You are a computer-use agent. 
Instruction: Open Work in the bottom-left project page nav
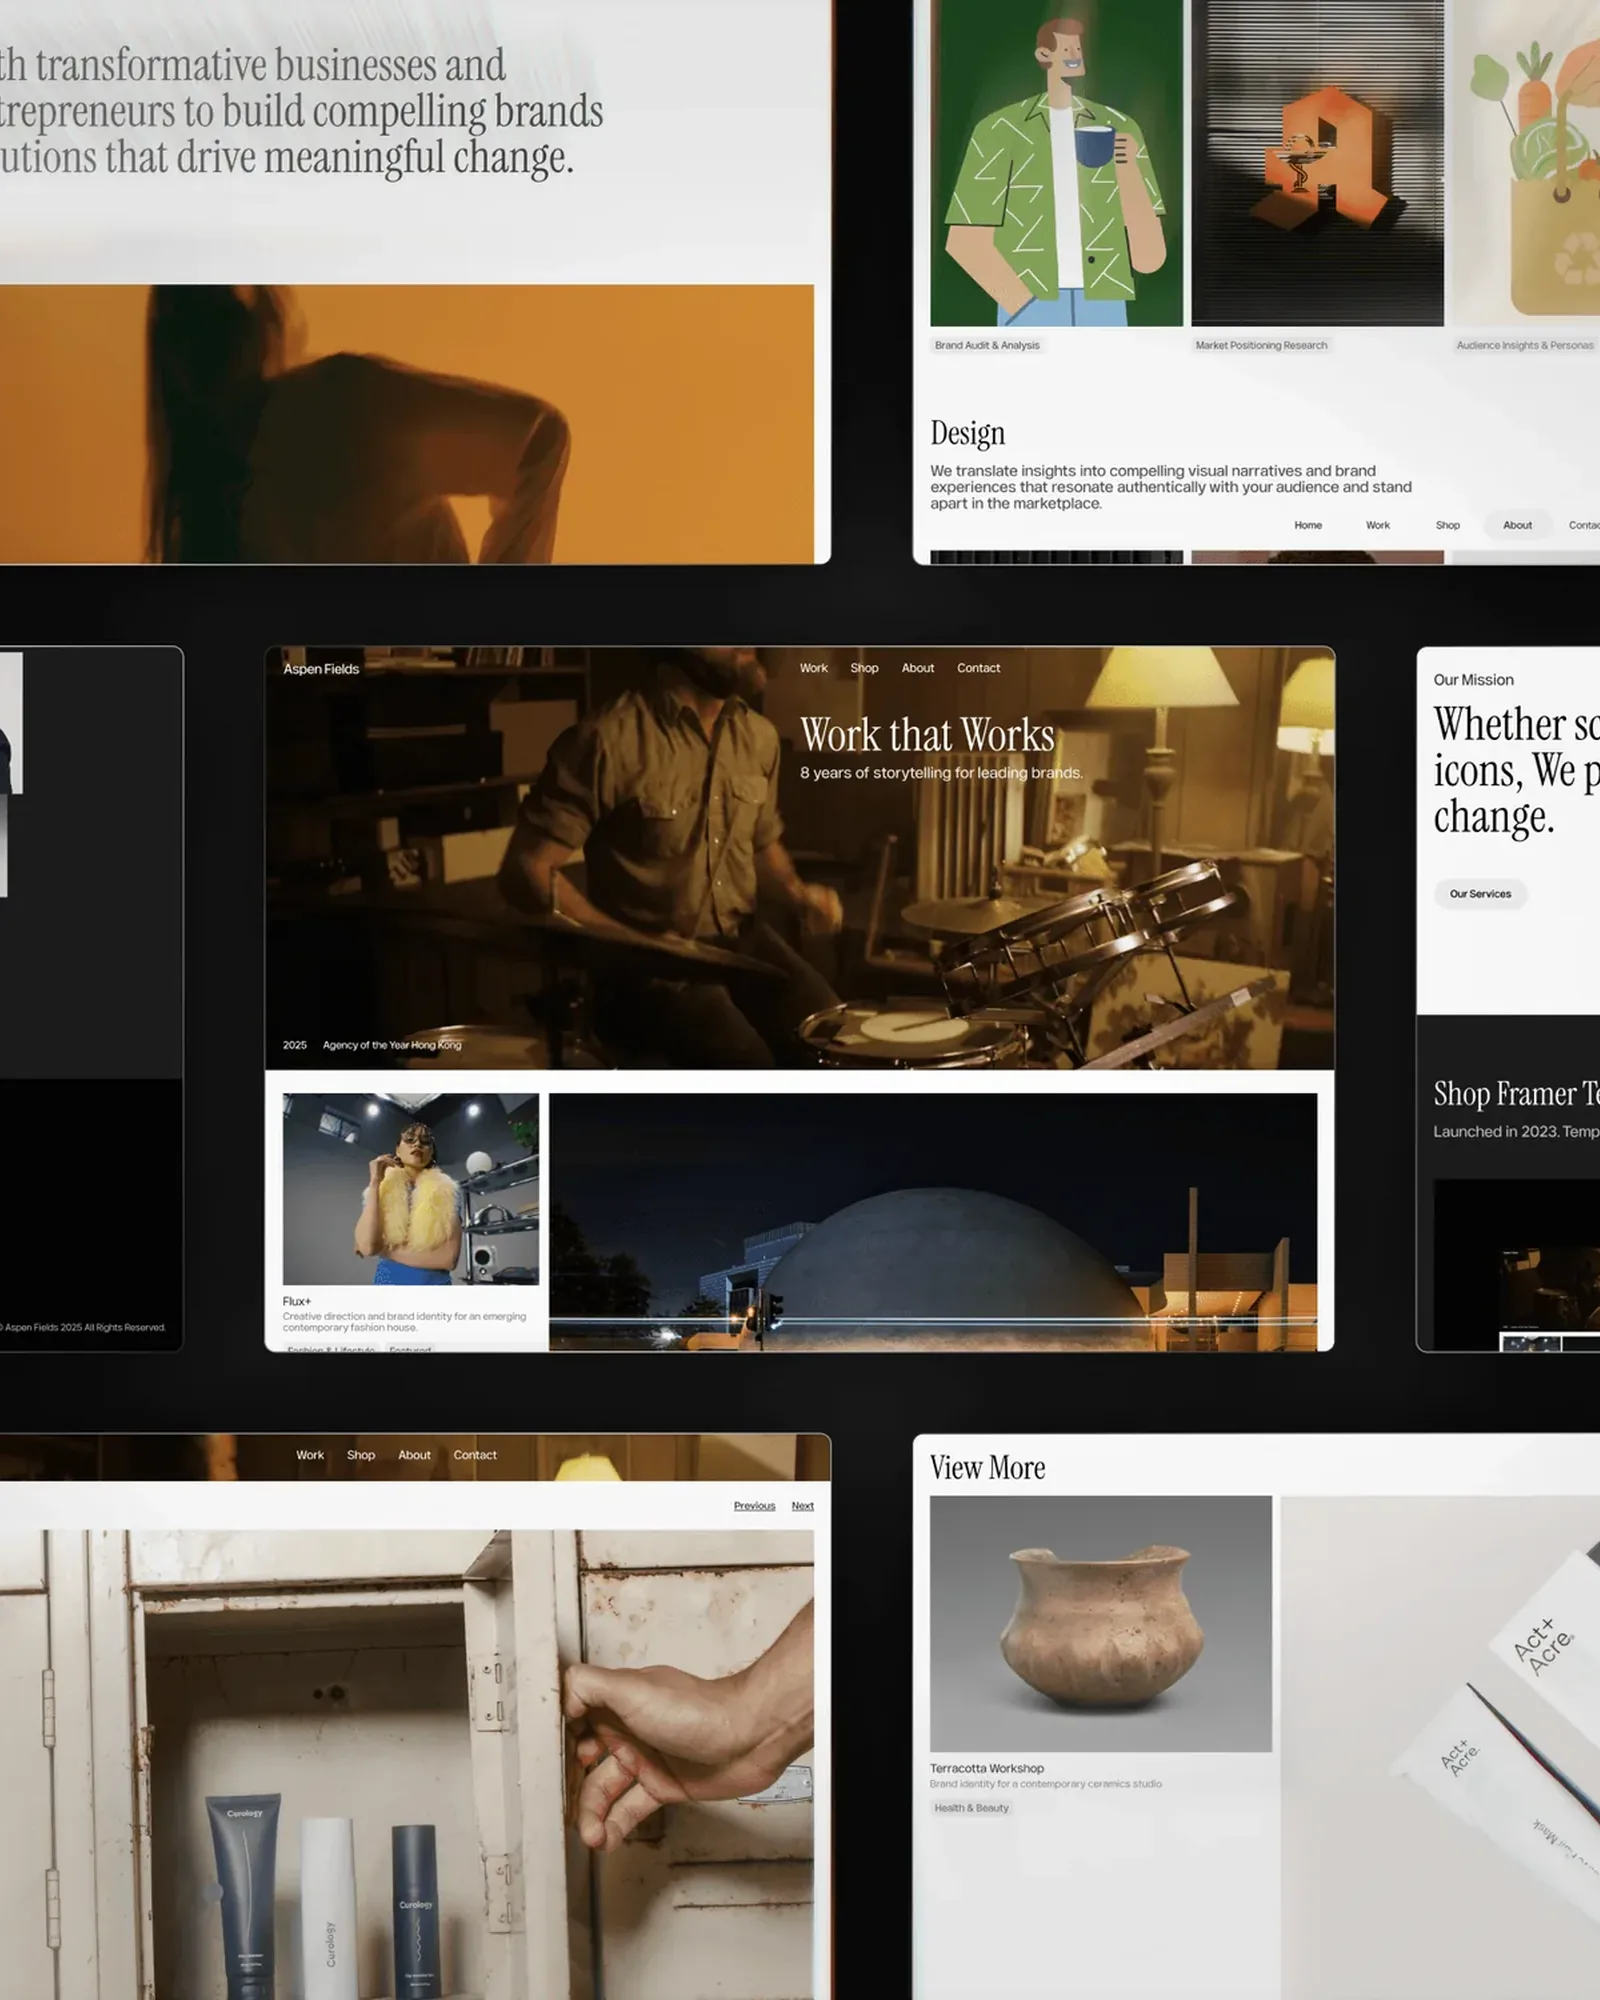(x=310, y=1455)
